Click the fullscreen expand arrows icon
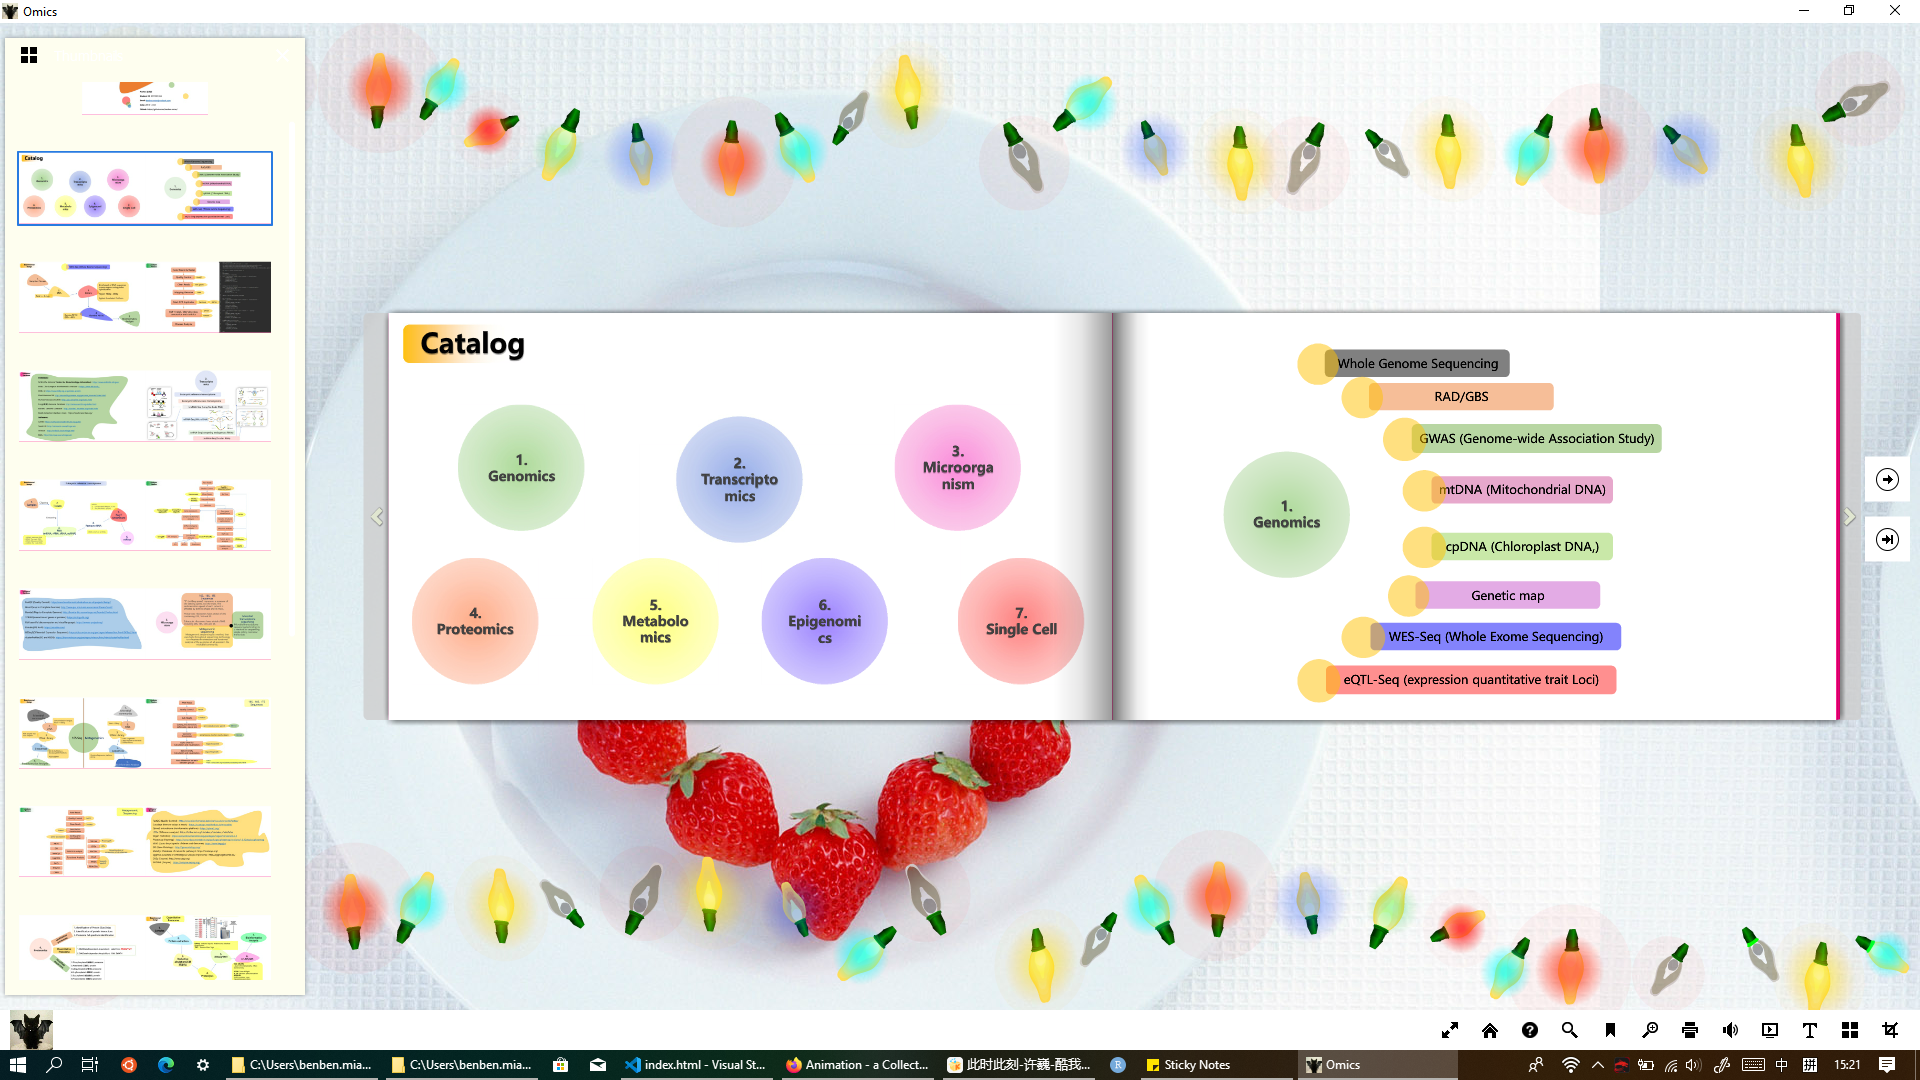The height and width of the screenshot is (1080, 1920). (x=1449, y=1030)
